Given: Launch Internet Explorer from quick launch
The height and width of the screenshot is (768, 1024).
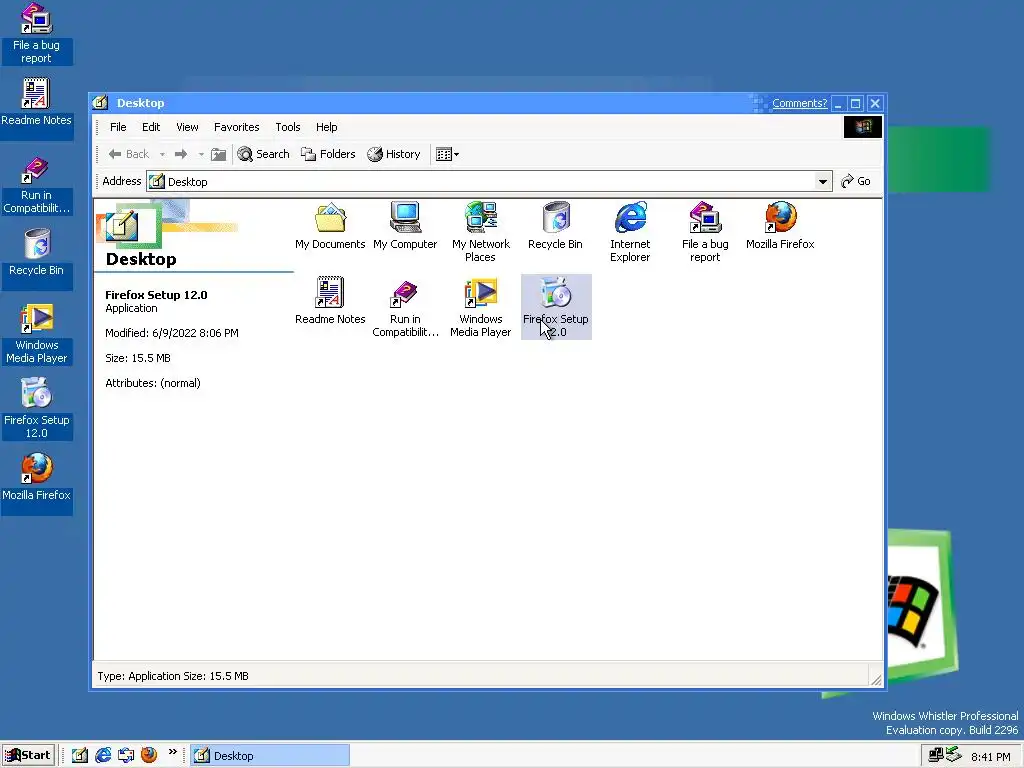Looking at the screenshot, I should point(103,756).
